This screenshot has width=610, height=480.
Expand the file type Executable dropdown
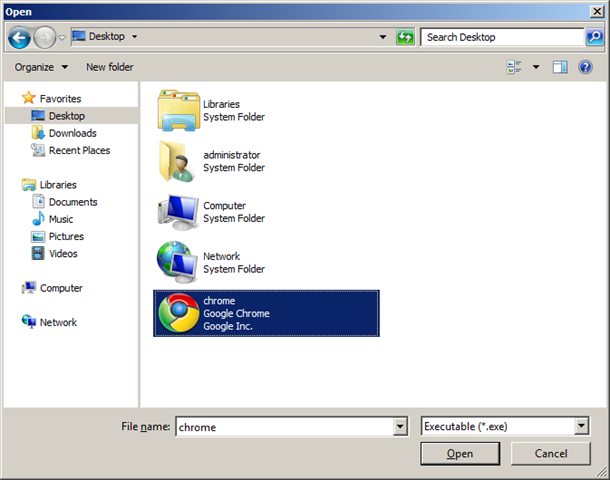(581, 427)
